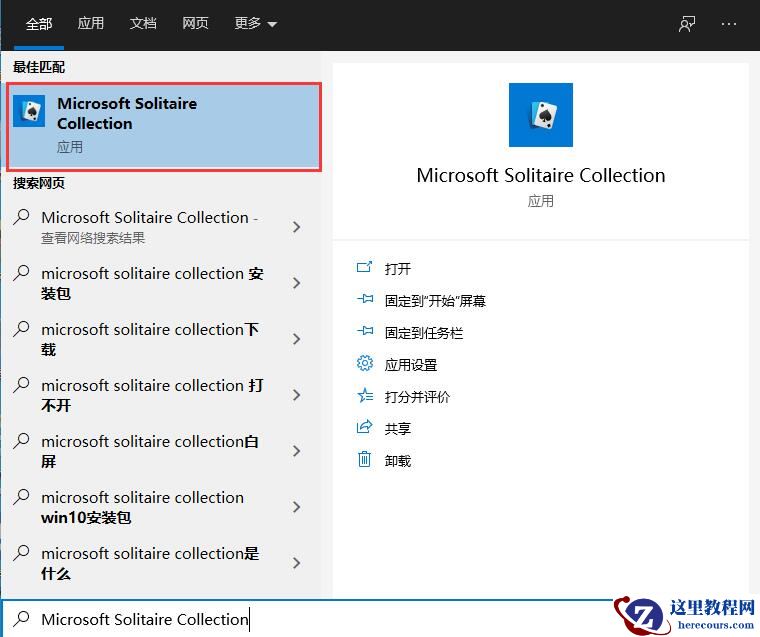Expand arrow for the win10安装包 suggestion
The image size is (760, 637).
pos(297,507)
